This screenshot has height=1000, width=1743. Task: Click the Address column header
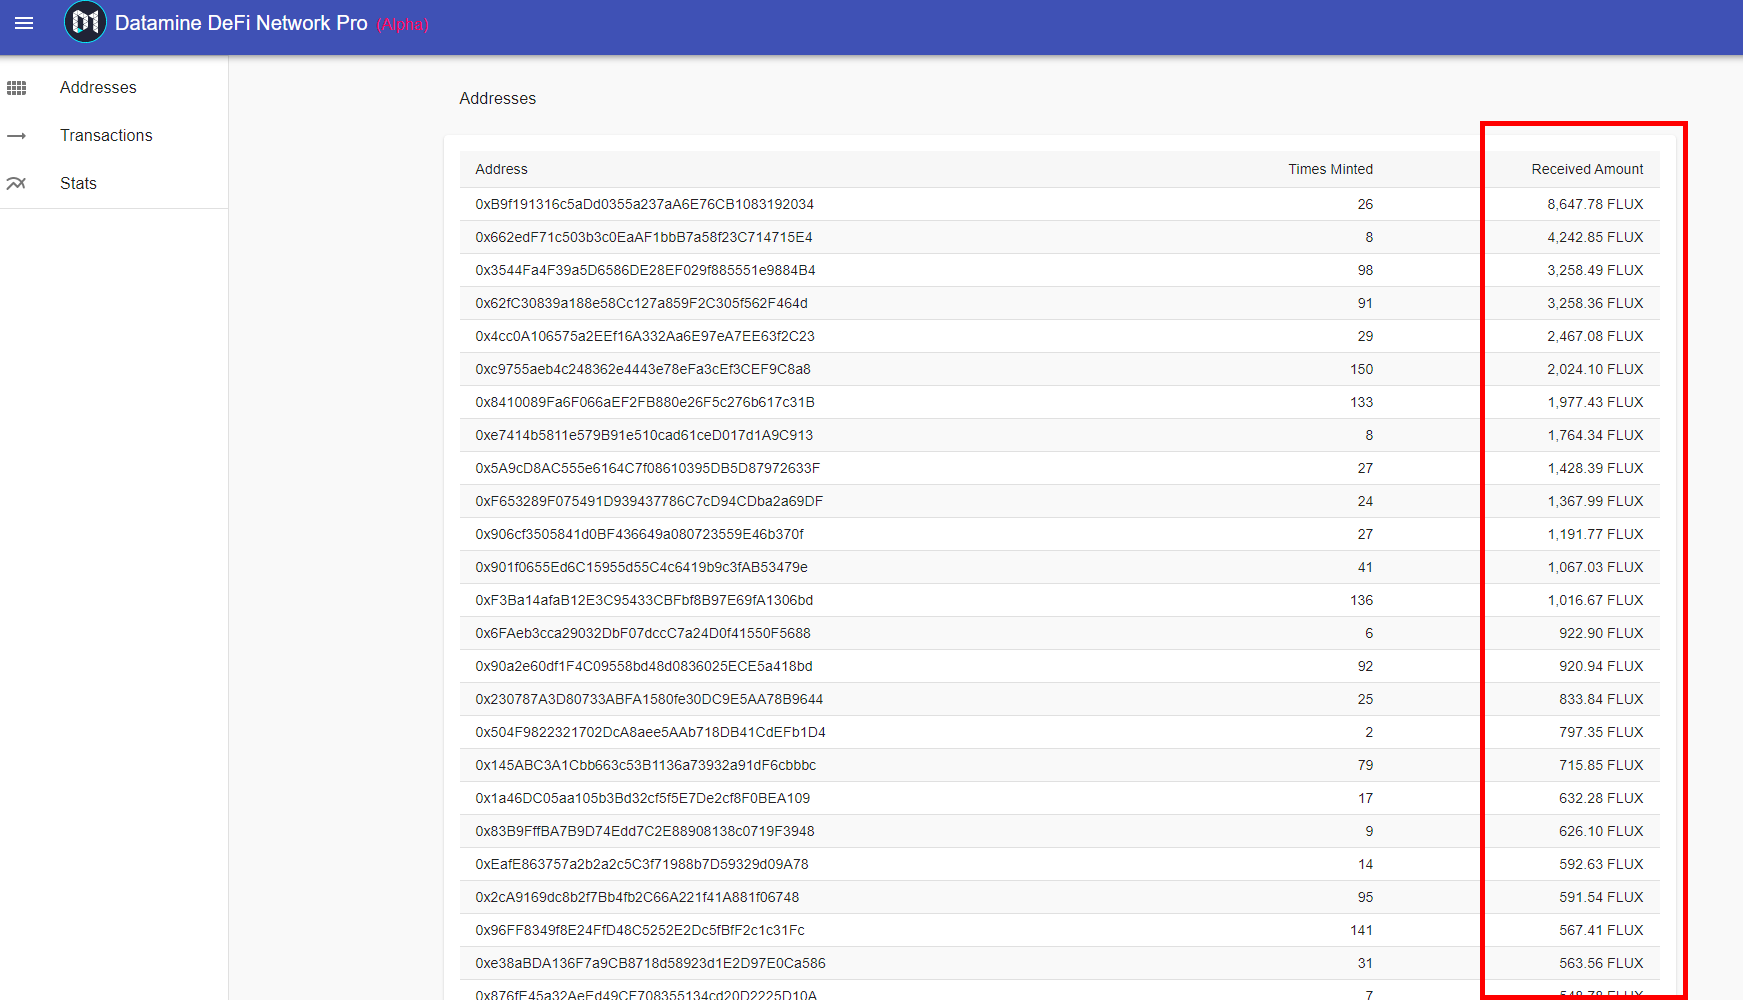501,169
